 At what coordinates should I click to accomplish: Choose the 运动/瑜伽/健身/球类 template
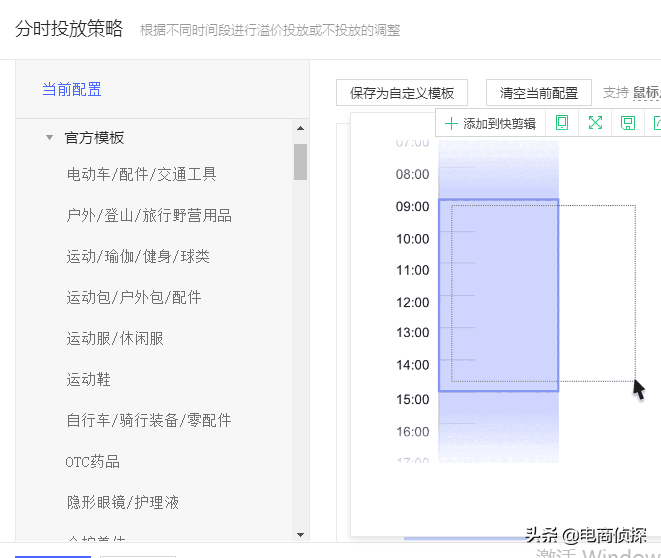pos(138,256)
